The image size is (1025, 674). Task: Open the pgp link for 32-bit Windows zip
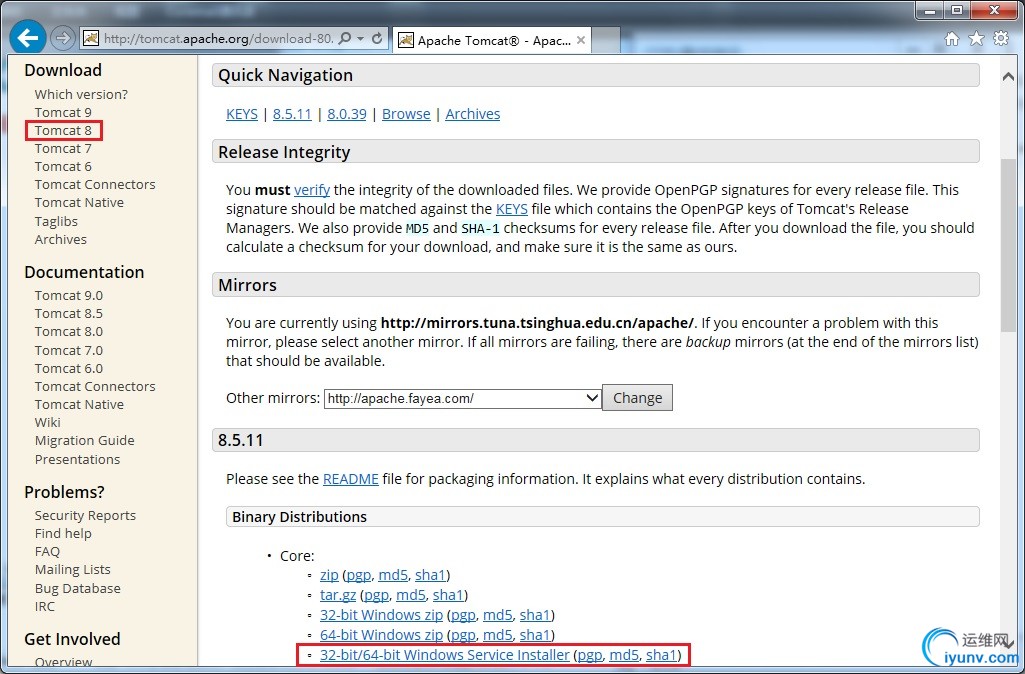click(463, 615)
